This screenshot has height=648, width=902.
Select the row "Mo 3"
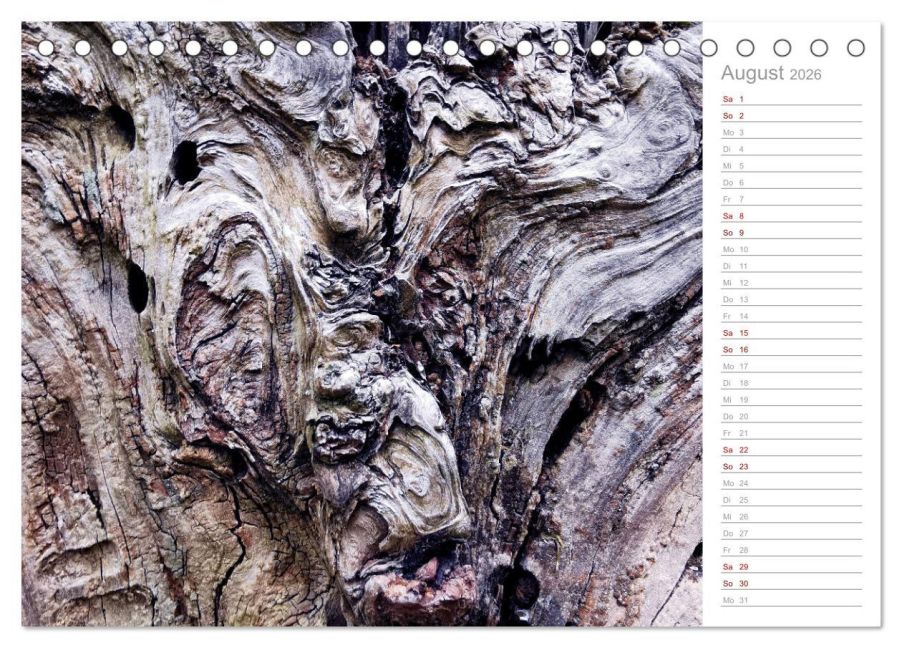pyautogui.click(x=792, y=132)
